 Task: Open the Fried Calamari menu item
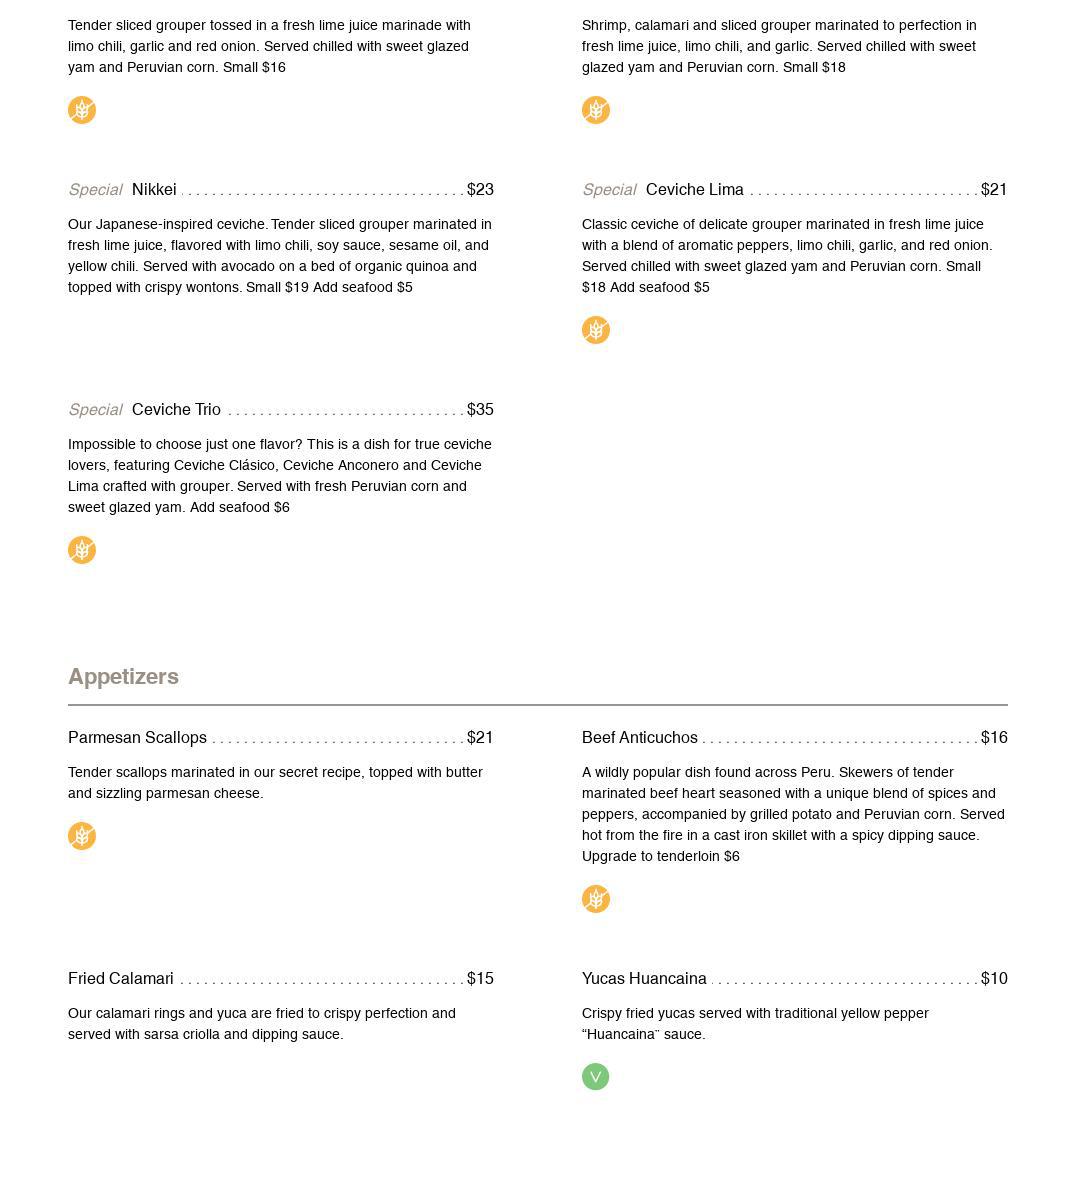121,979
